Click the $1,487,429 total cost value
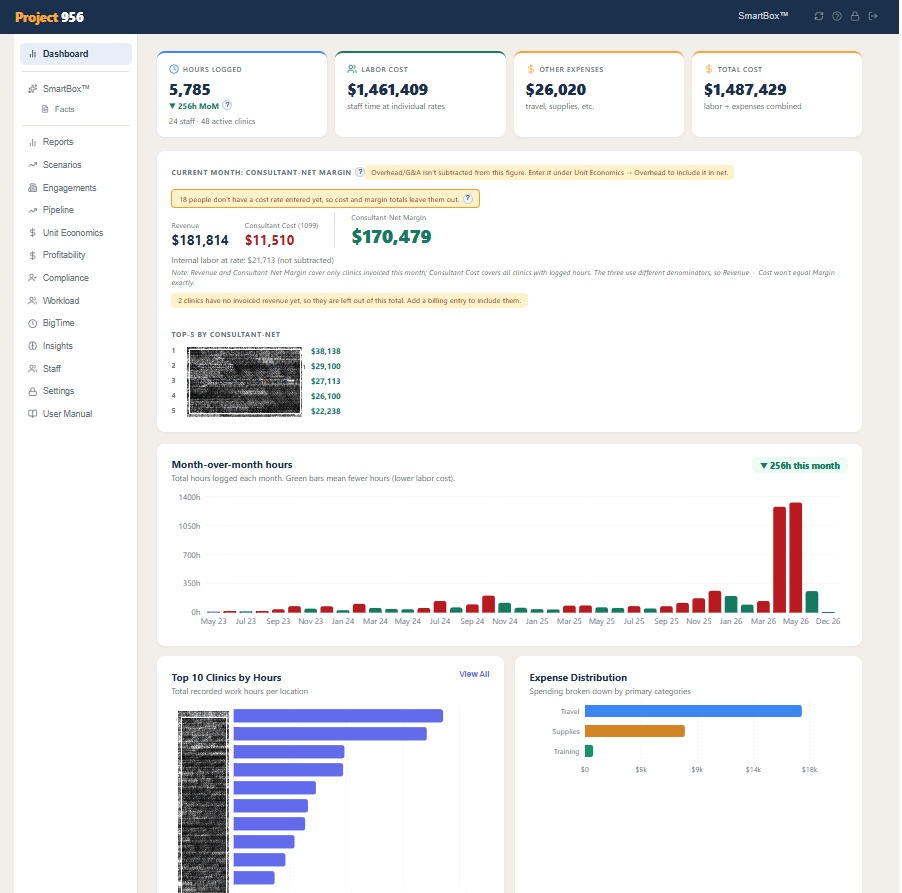 click(745, 90)
